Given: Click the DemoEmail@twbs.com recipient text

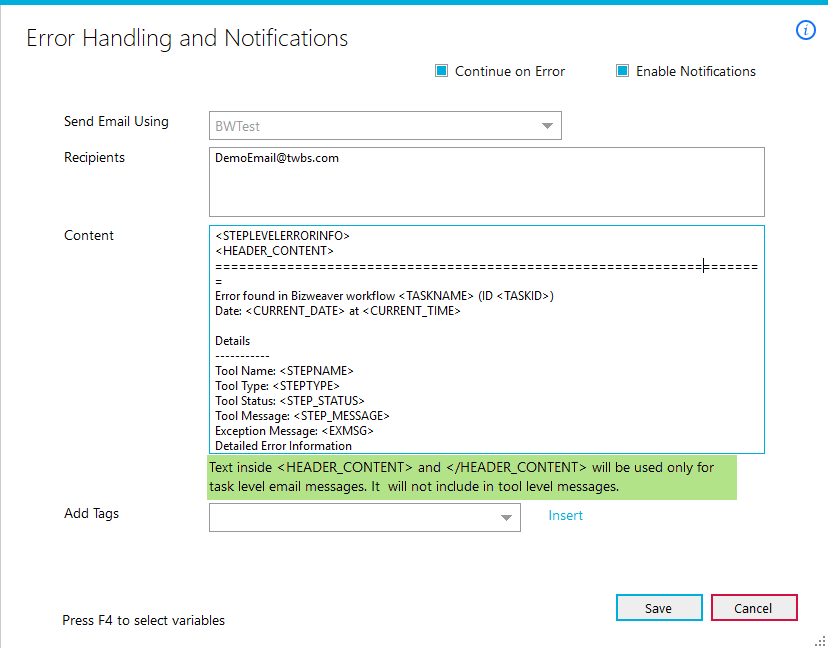Looking at the screenshot, I should [277, 158].
